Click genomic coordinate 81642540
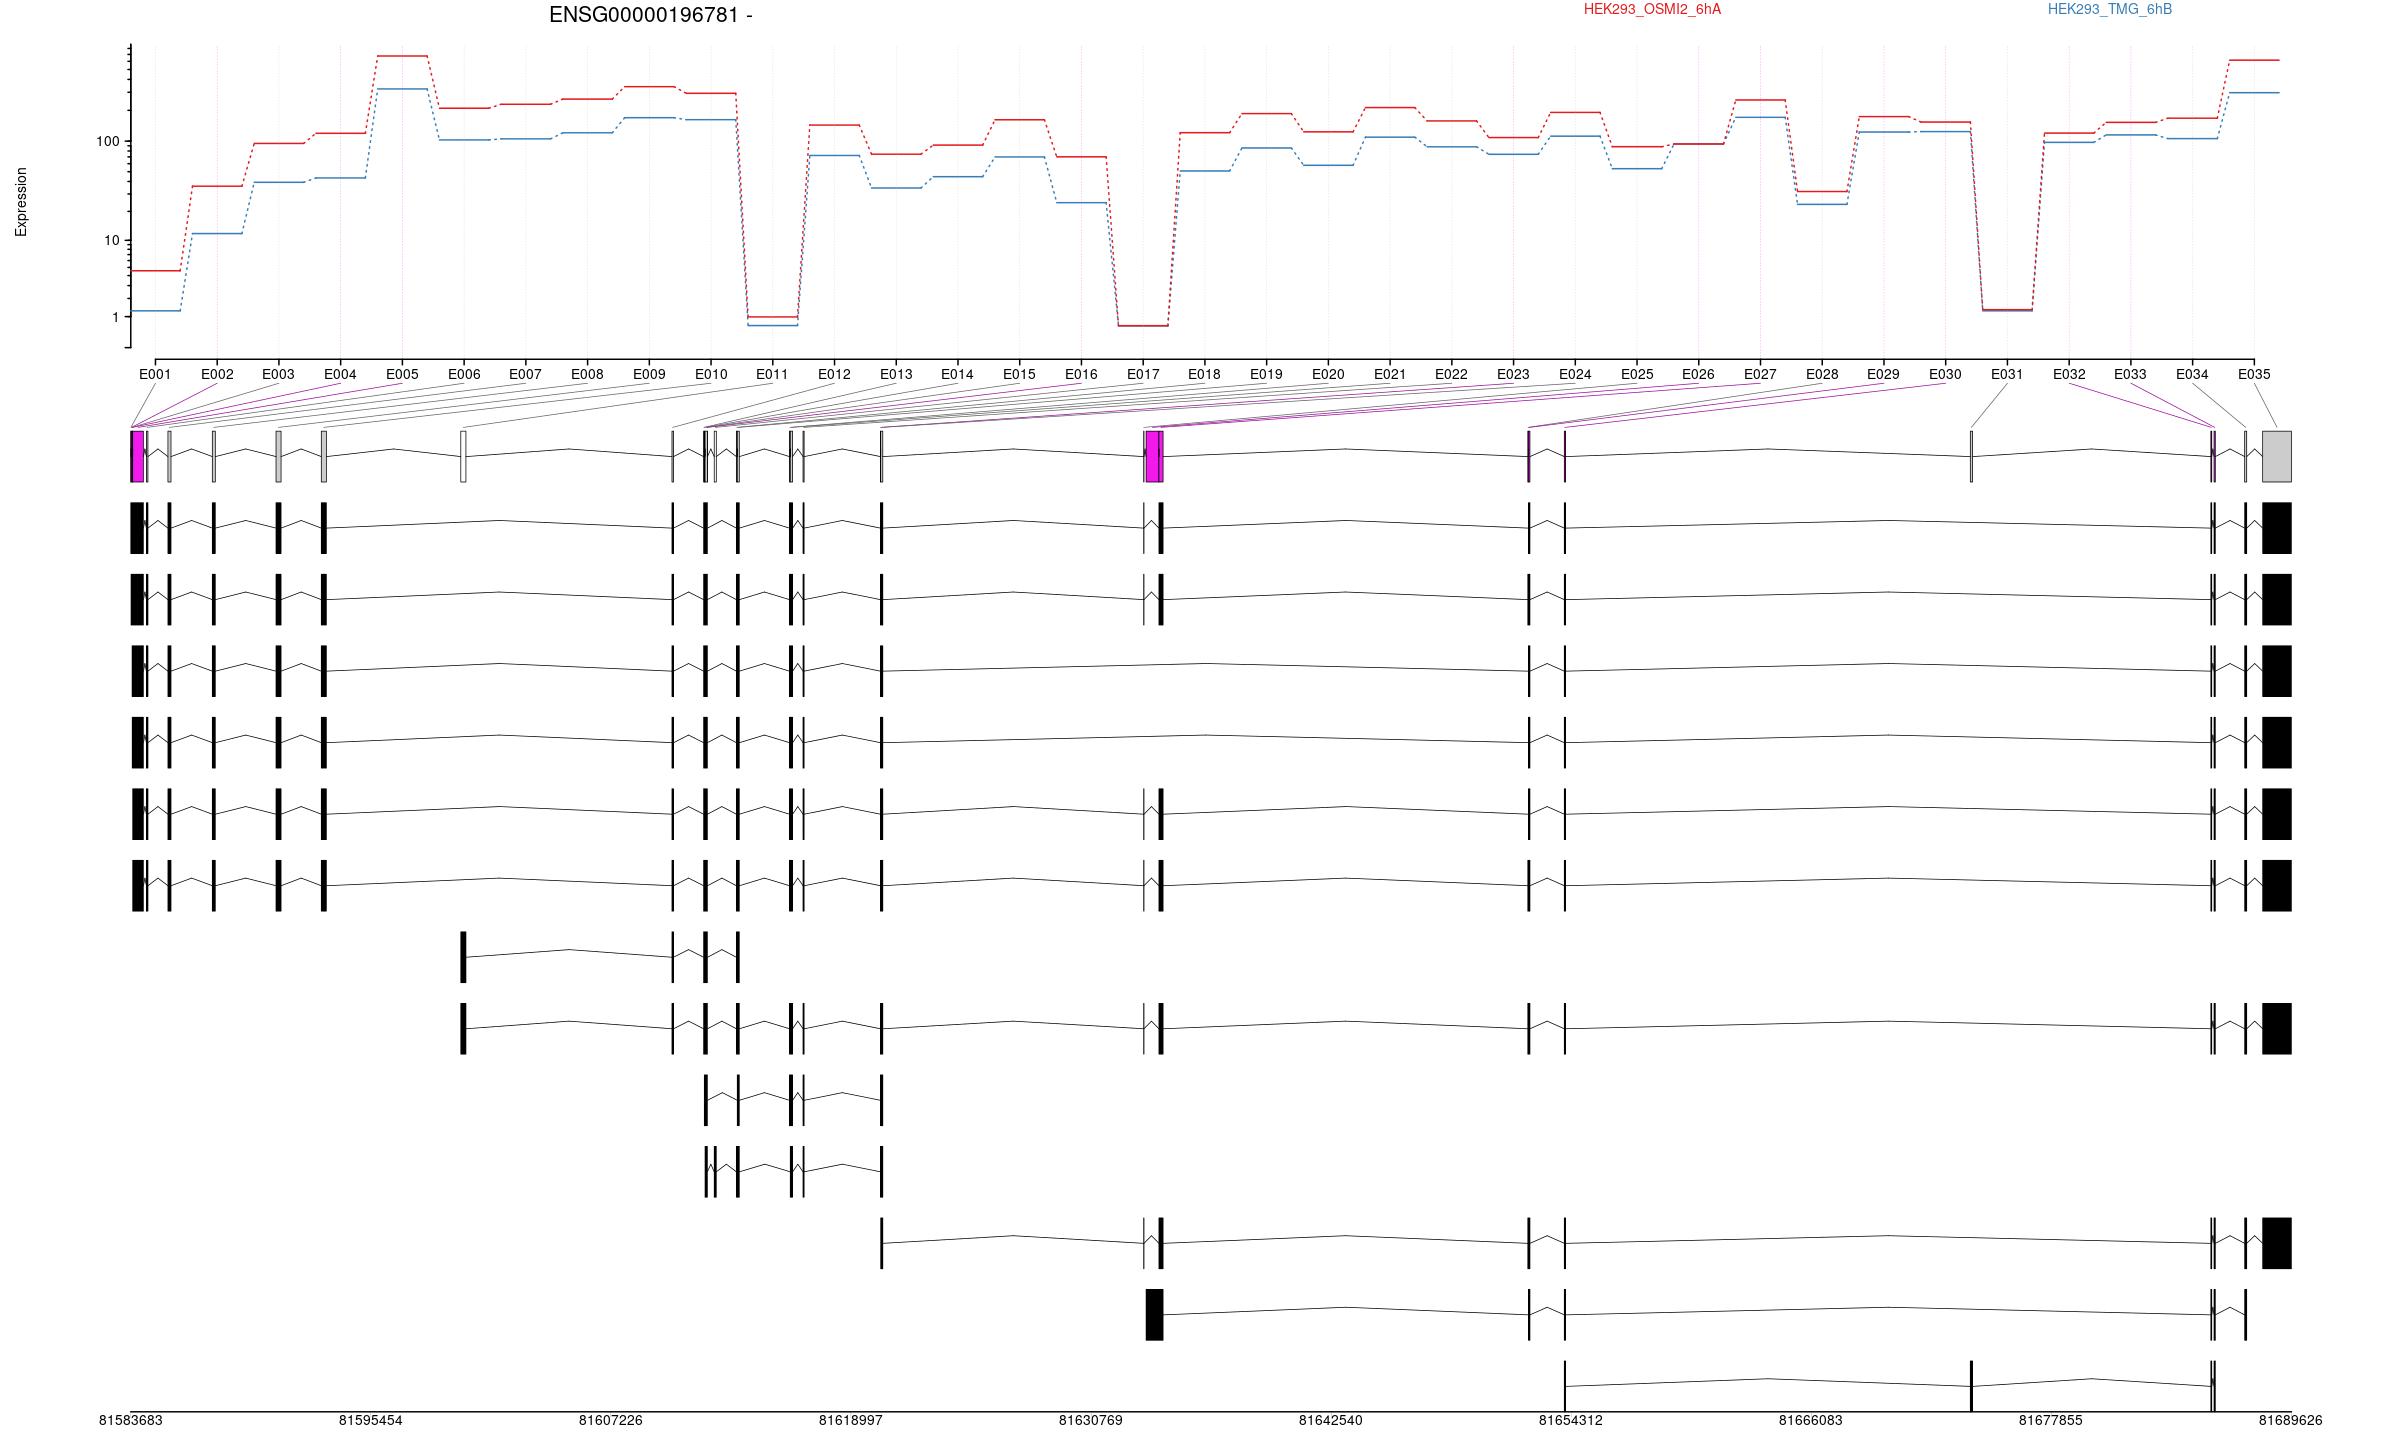This screenshot has height=1440, width=2400. 1331,1421
